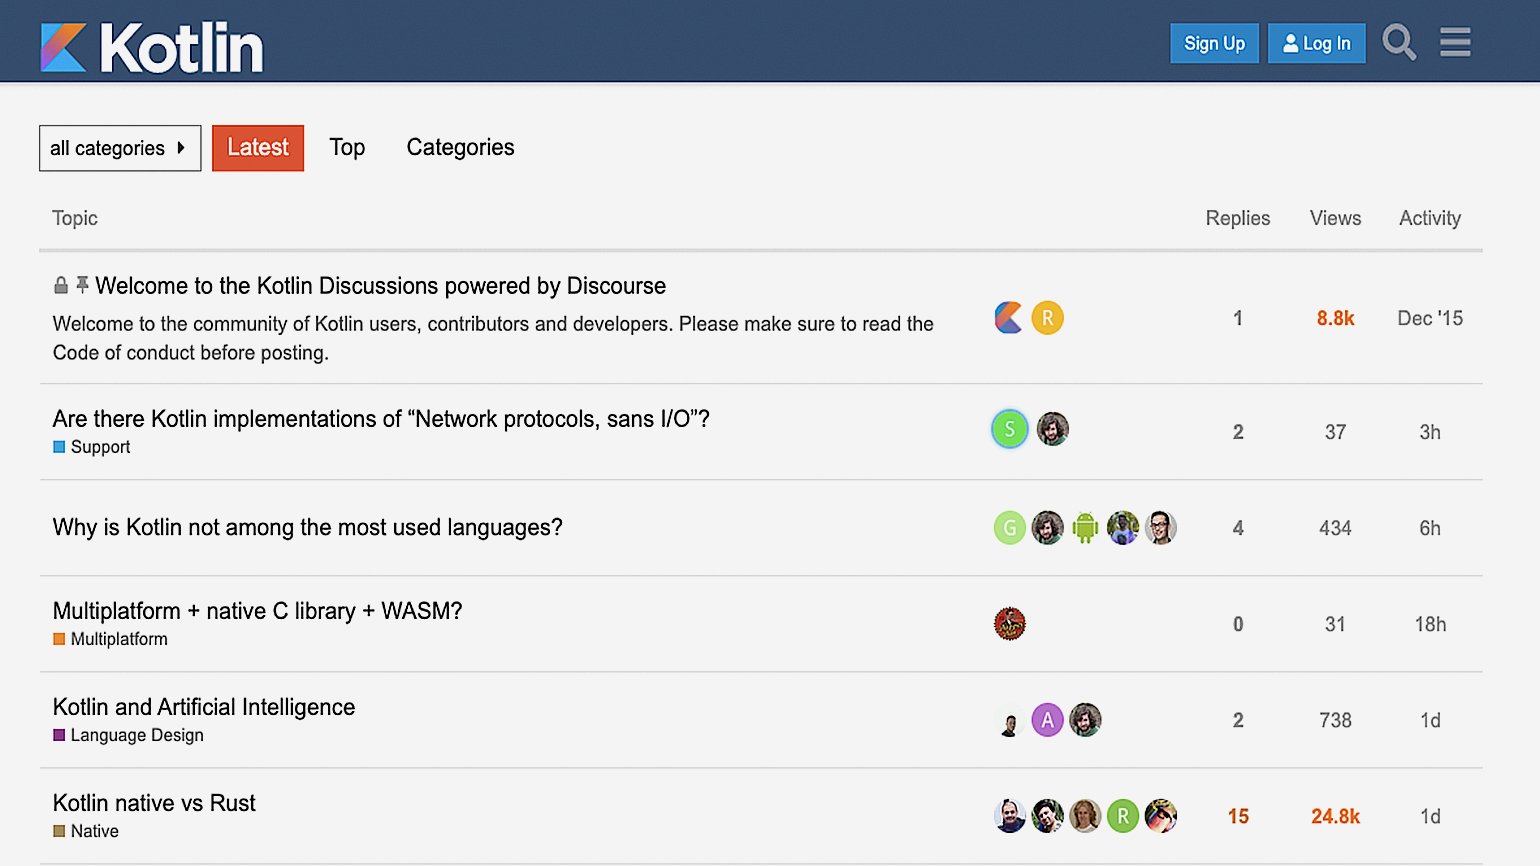Select the Latest tab
1540x866 pixels.
click(258, 147)
